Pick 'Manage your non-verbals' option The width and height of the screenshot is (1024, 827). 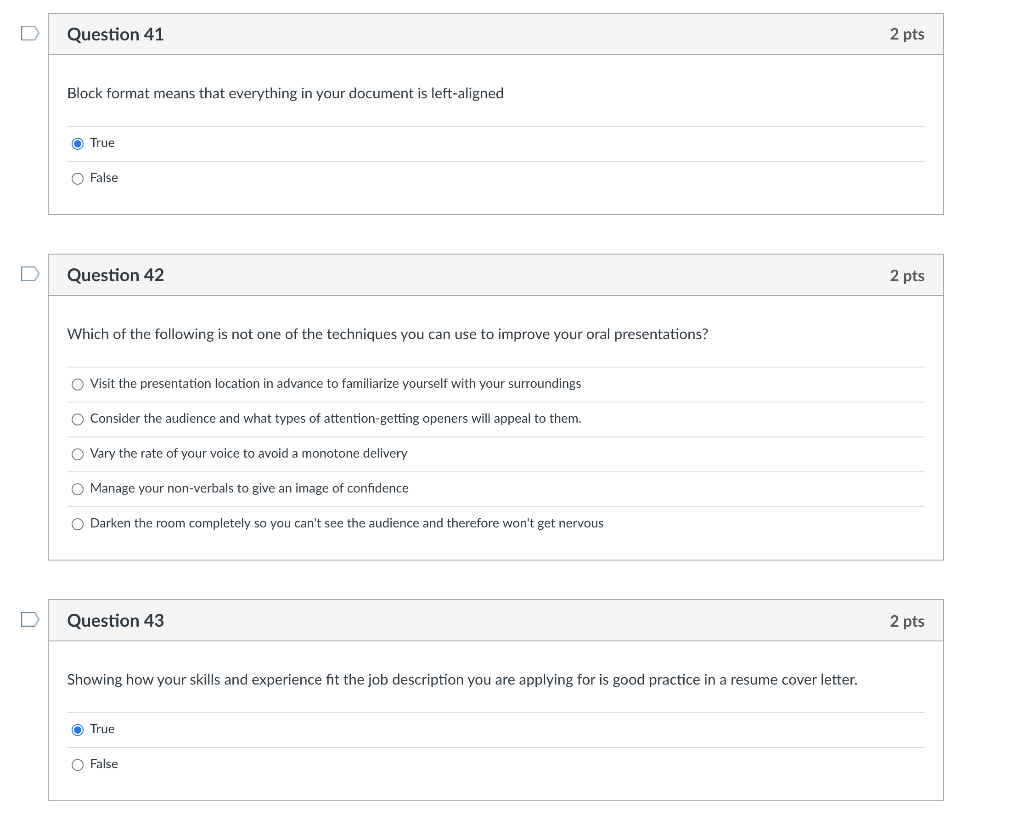coord(78,489)
